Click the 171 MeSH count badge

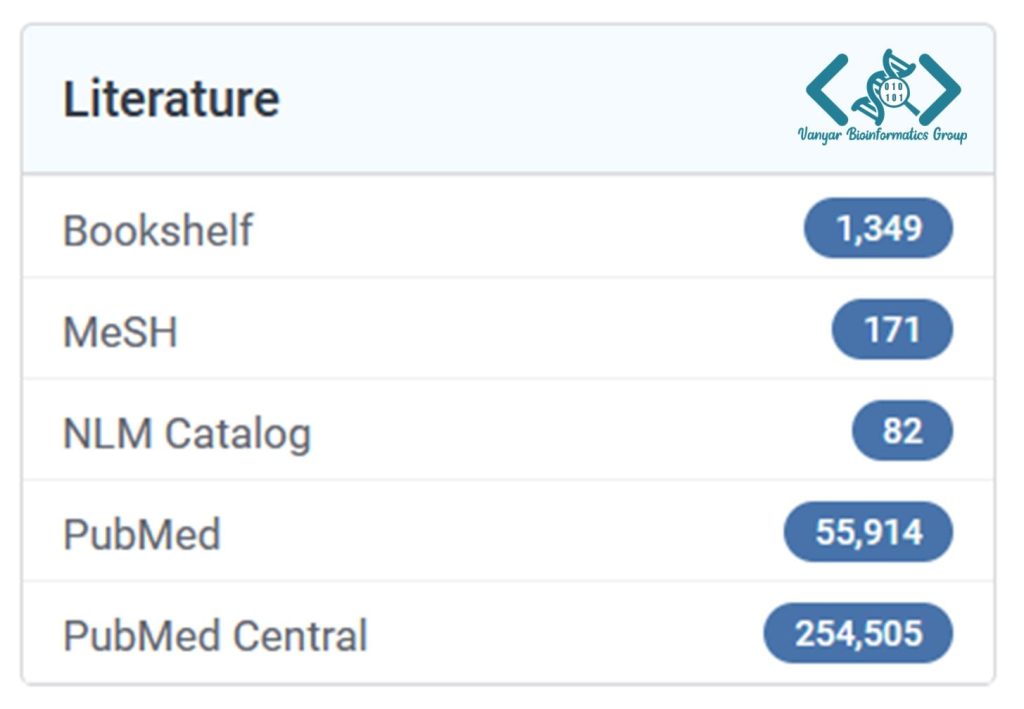click(x=892, y=330)
